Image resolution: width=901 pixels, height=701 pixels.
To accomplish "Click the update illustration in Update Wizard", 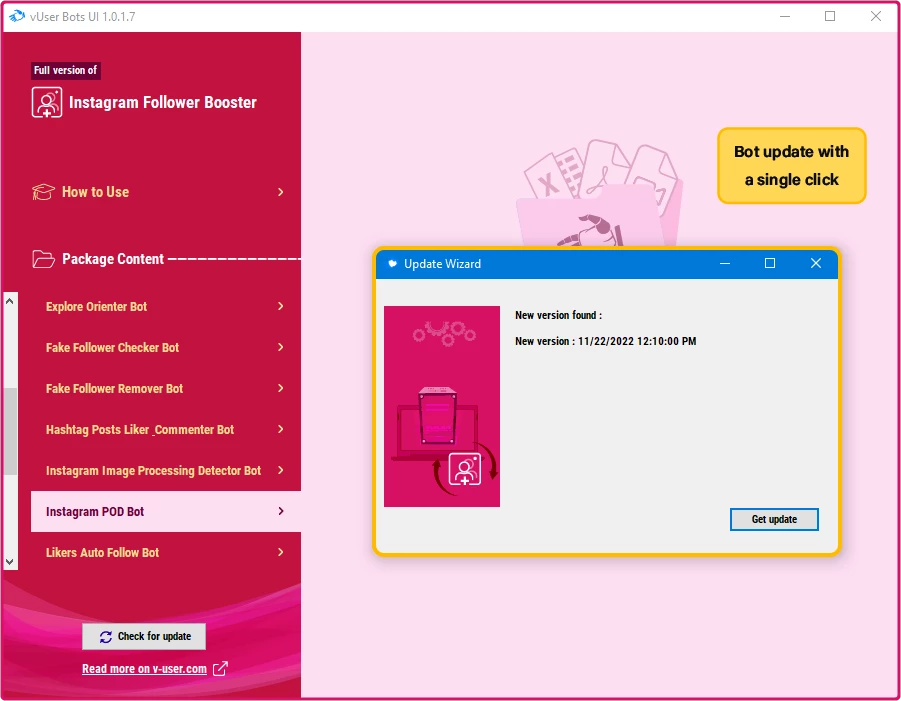I will 442,406.
